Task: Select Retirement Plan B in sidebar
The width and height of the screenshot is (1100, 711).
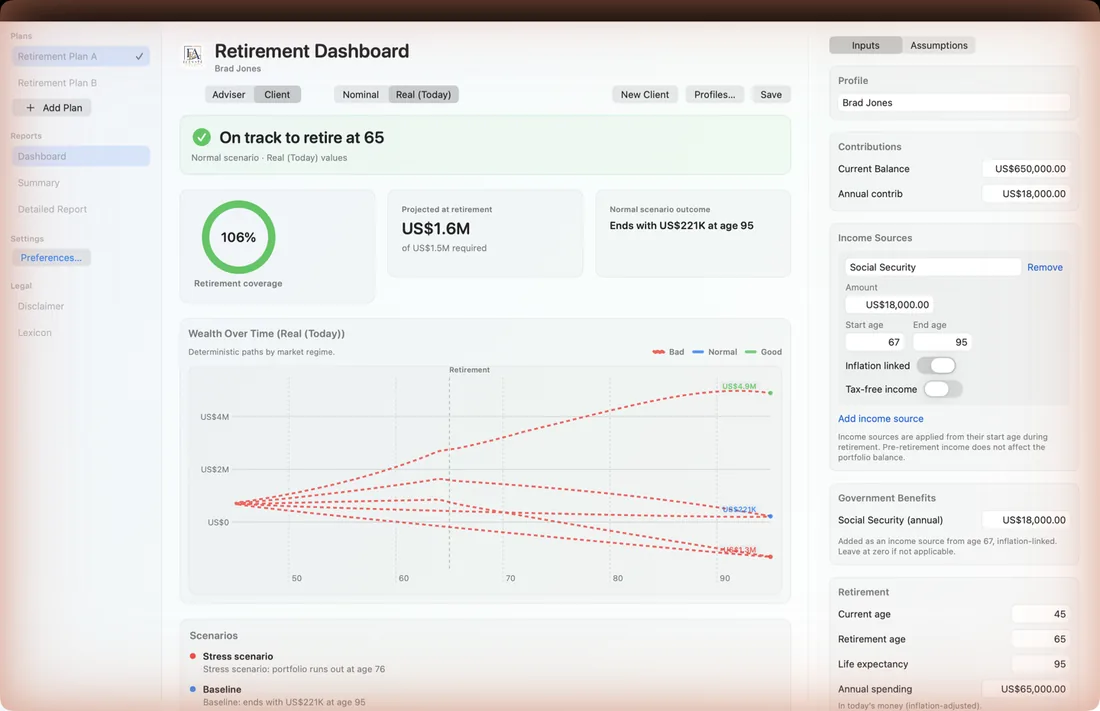Action: pos(81,83)
